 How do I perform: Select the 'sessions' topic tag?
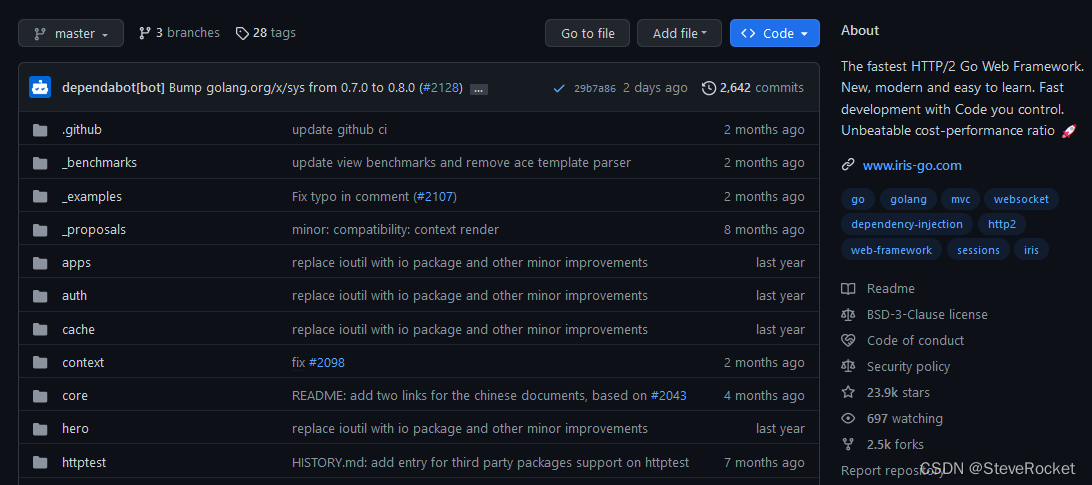978,249
